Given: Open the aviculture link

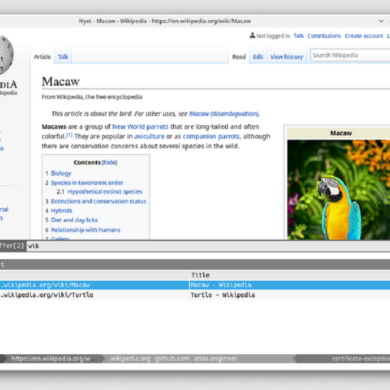Looking at the screenshot, I should [x=149, y=136].
